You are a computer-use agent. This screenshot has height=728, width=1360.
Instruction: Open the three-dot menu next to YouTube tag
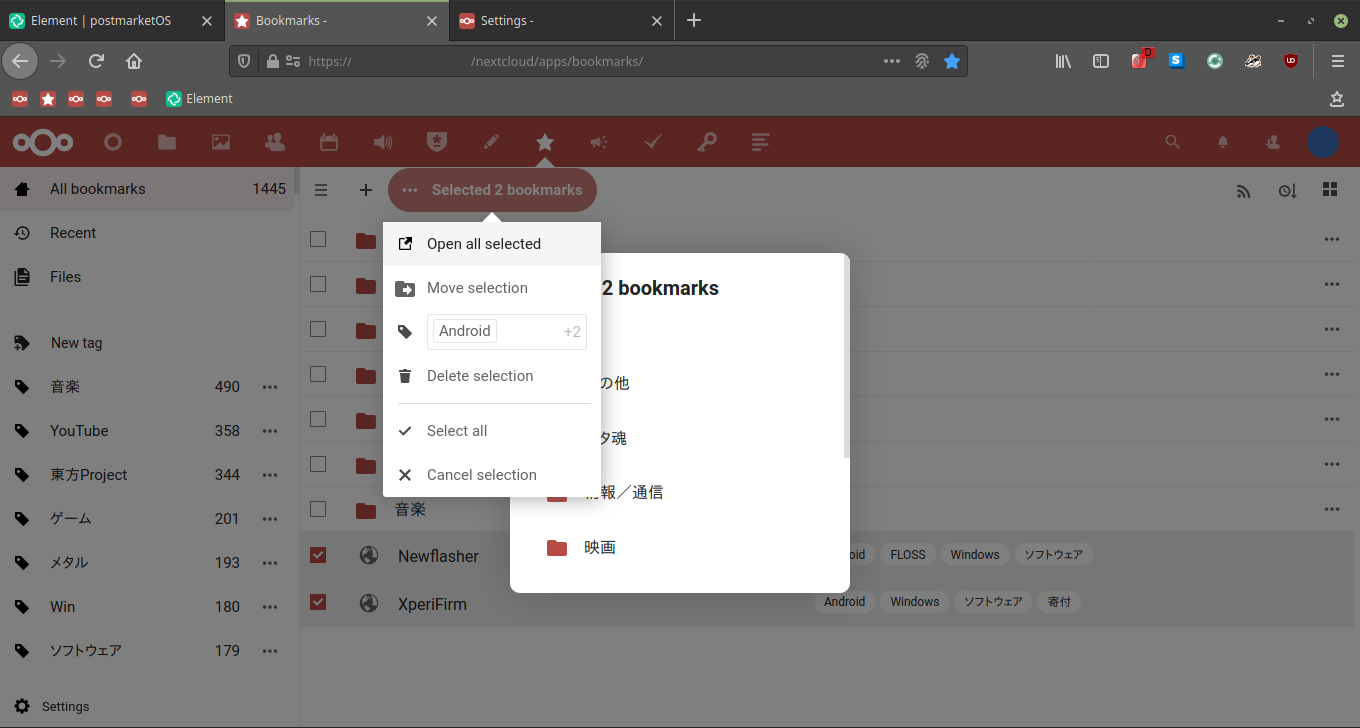point(270,430)
